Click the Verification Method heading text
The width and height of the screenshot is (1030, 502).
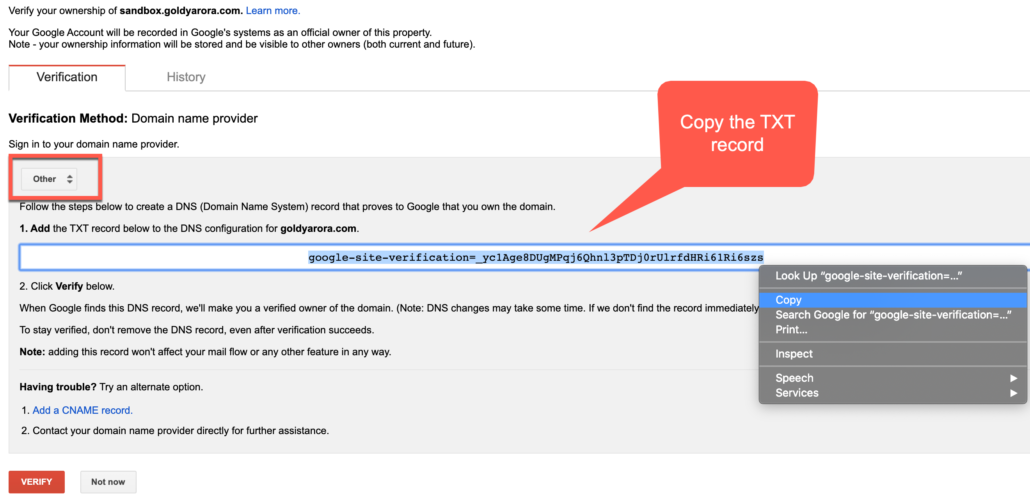pos(133,118)
